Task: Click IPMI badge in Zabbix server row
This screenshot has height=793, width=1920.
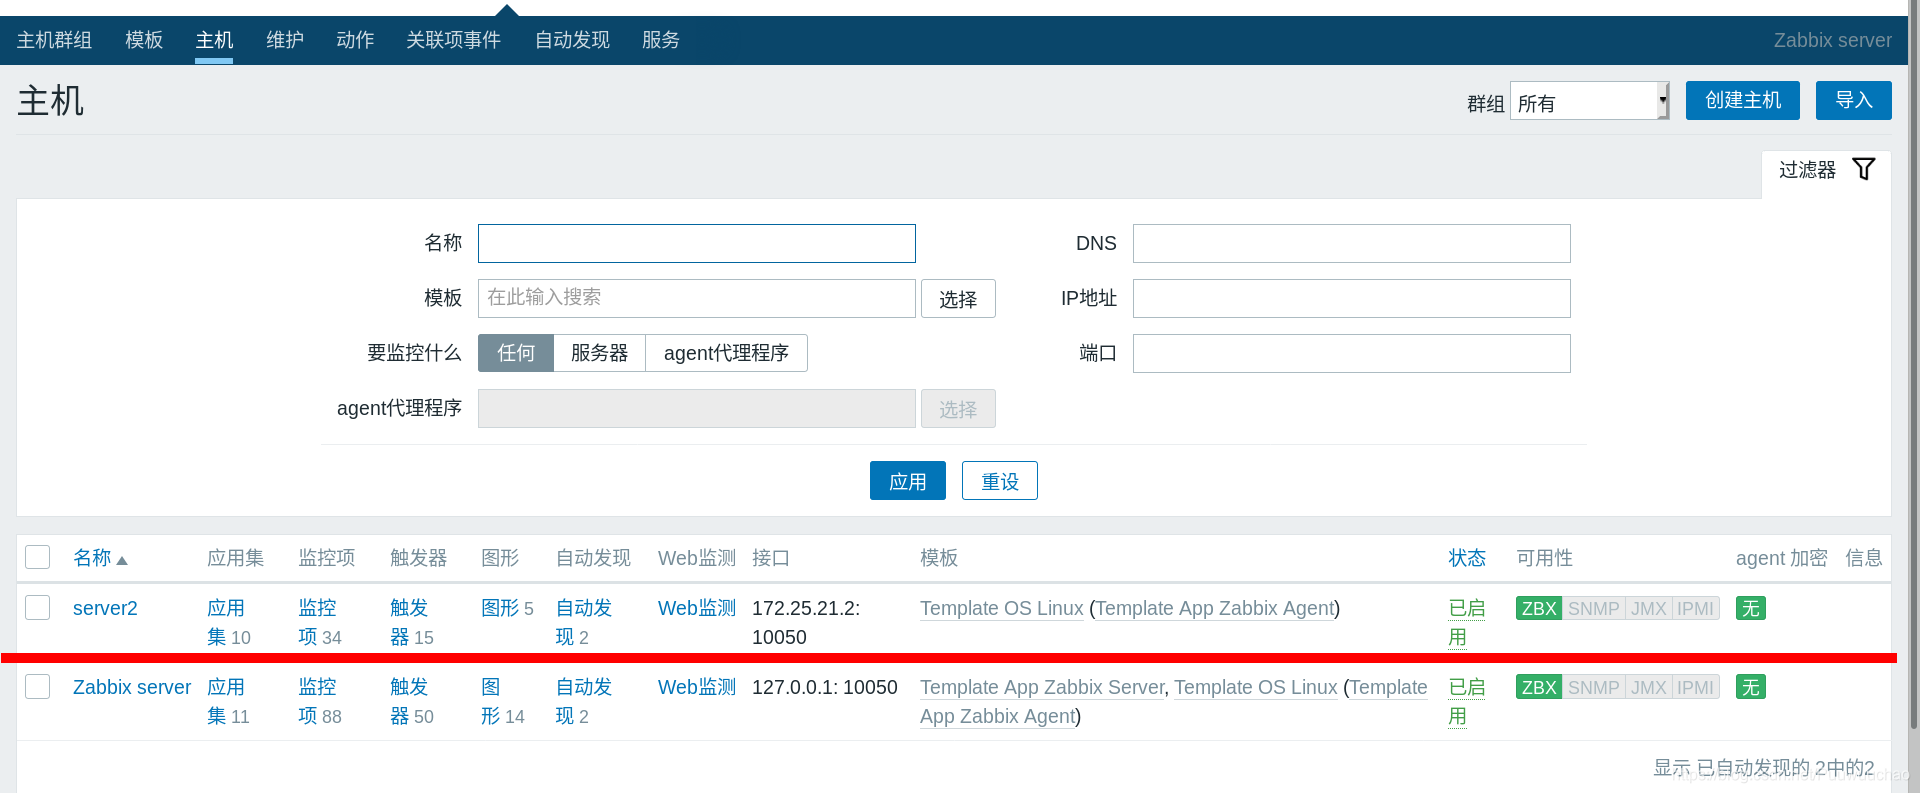Action: tap(1695, 687)
